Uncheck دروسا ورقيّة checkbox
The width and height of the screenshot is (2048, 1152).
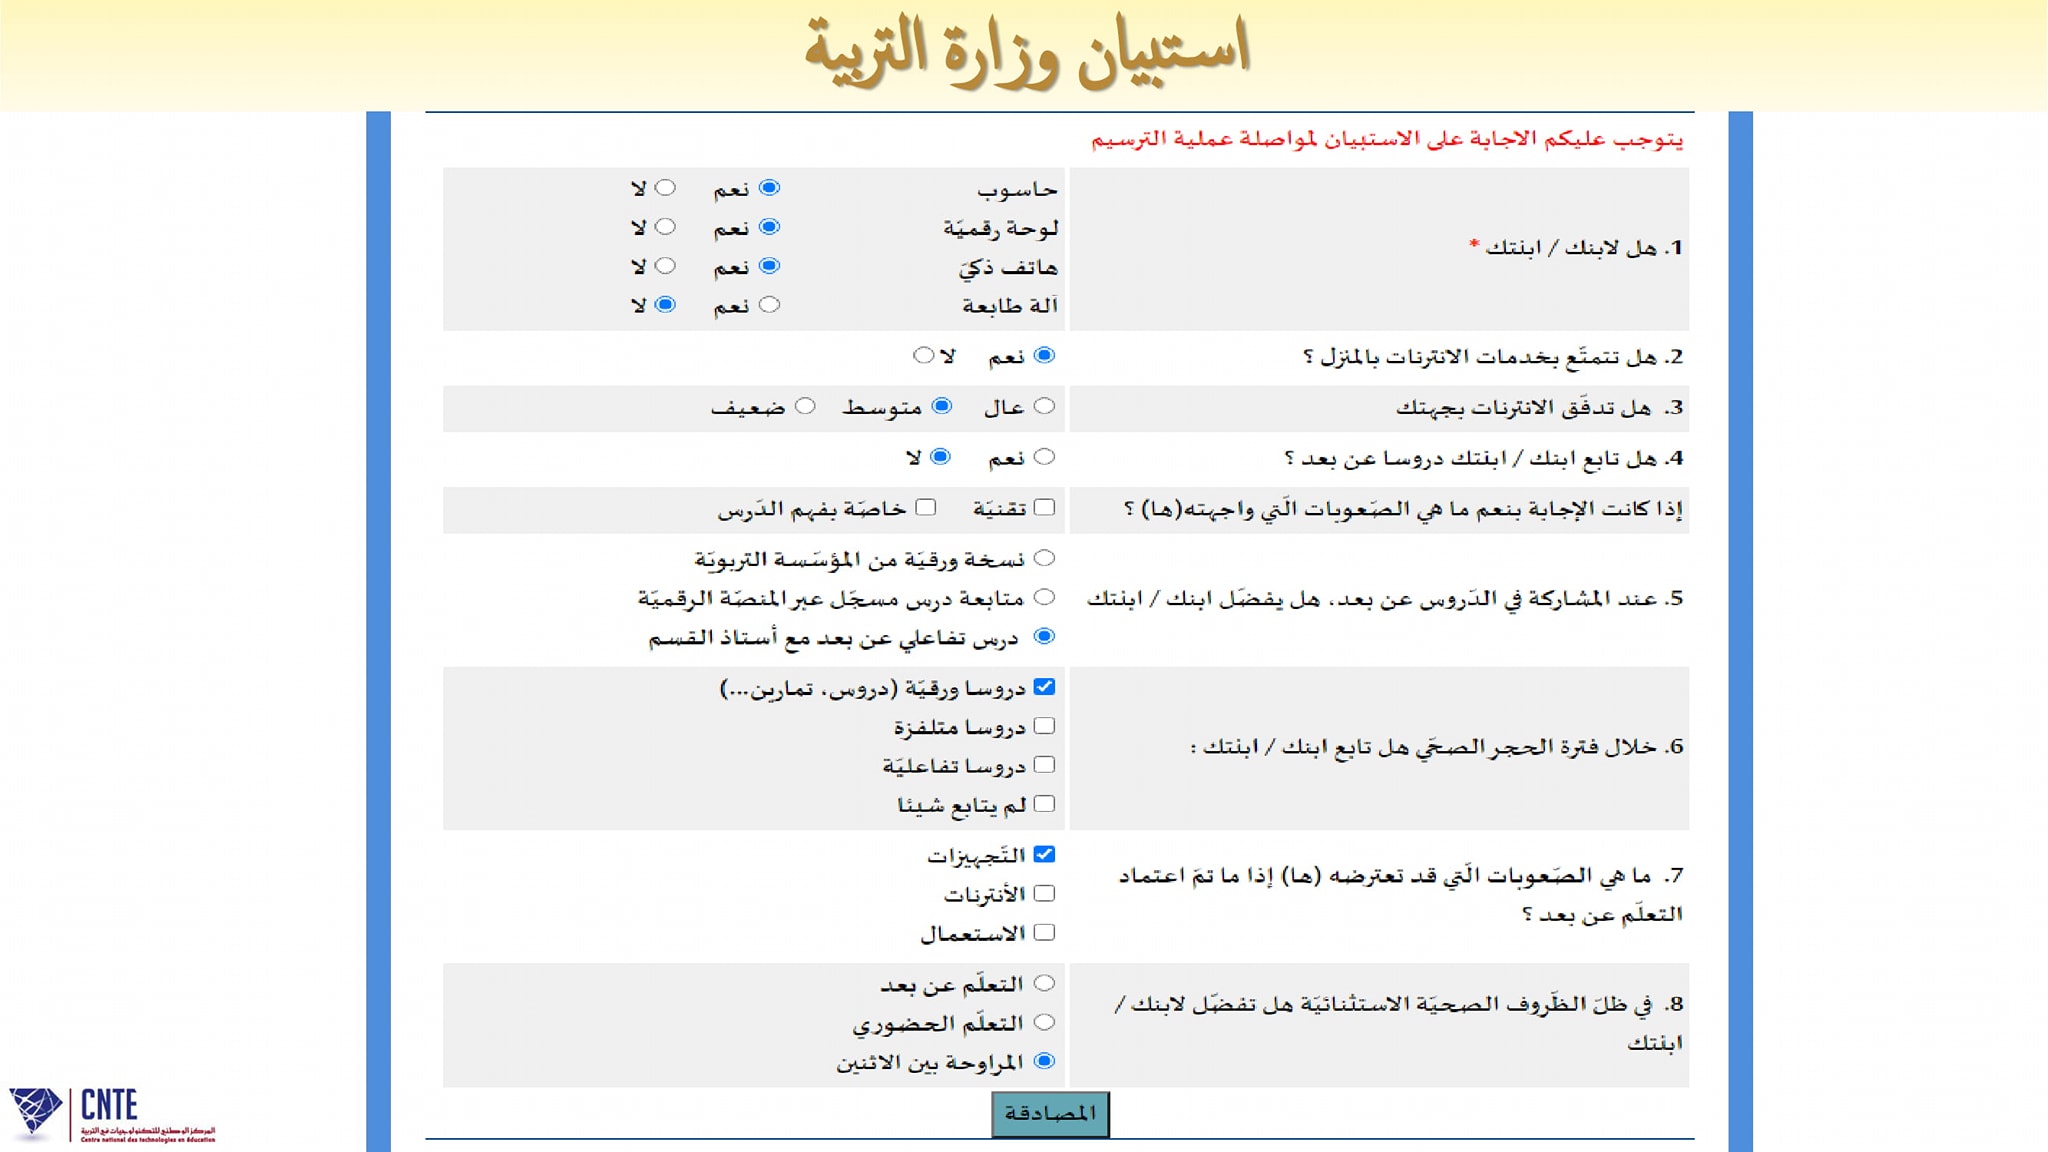(1045, 687)
